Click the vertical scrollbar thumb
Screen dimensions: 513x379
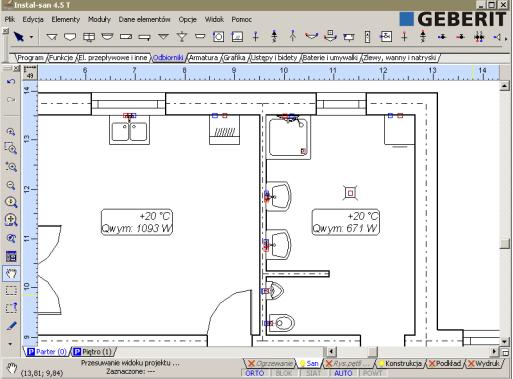tap(504, 243)
